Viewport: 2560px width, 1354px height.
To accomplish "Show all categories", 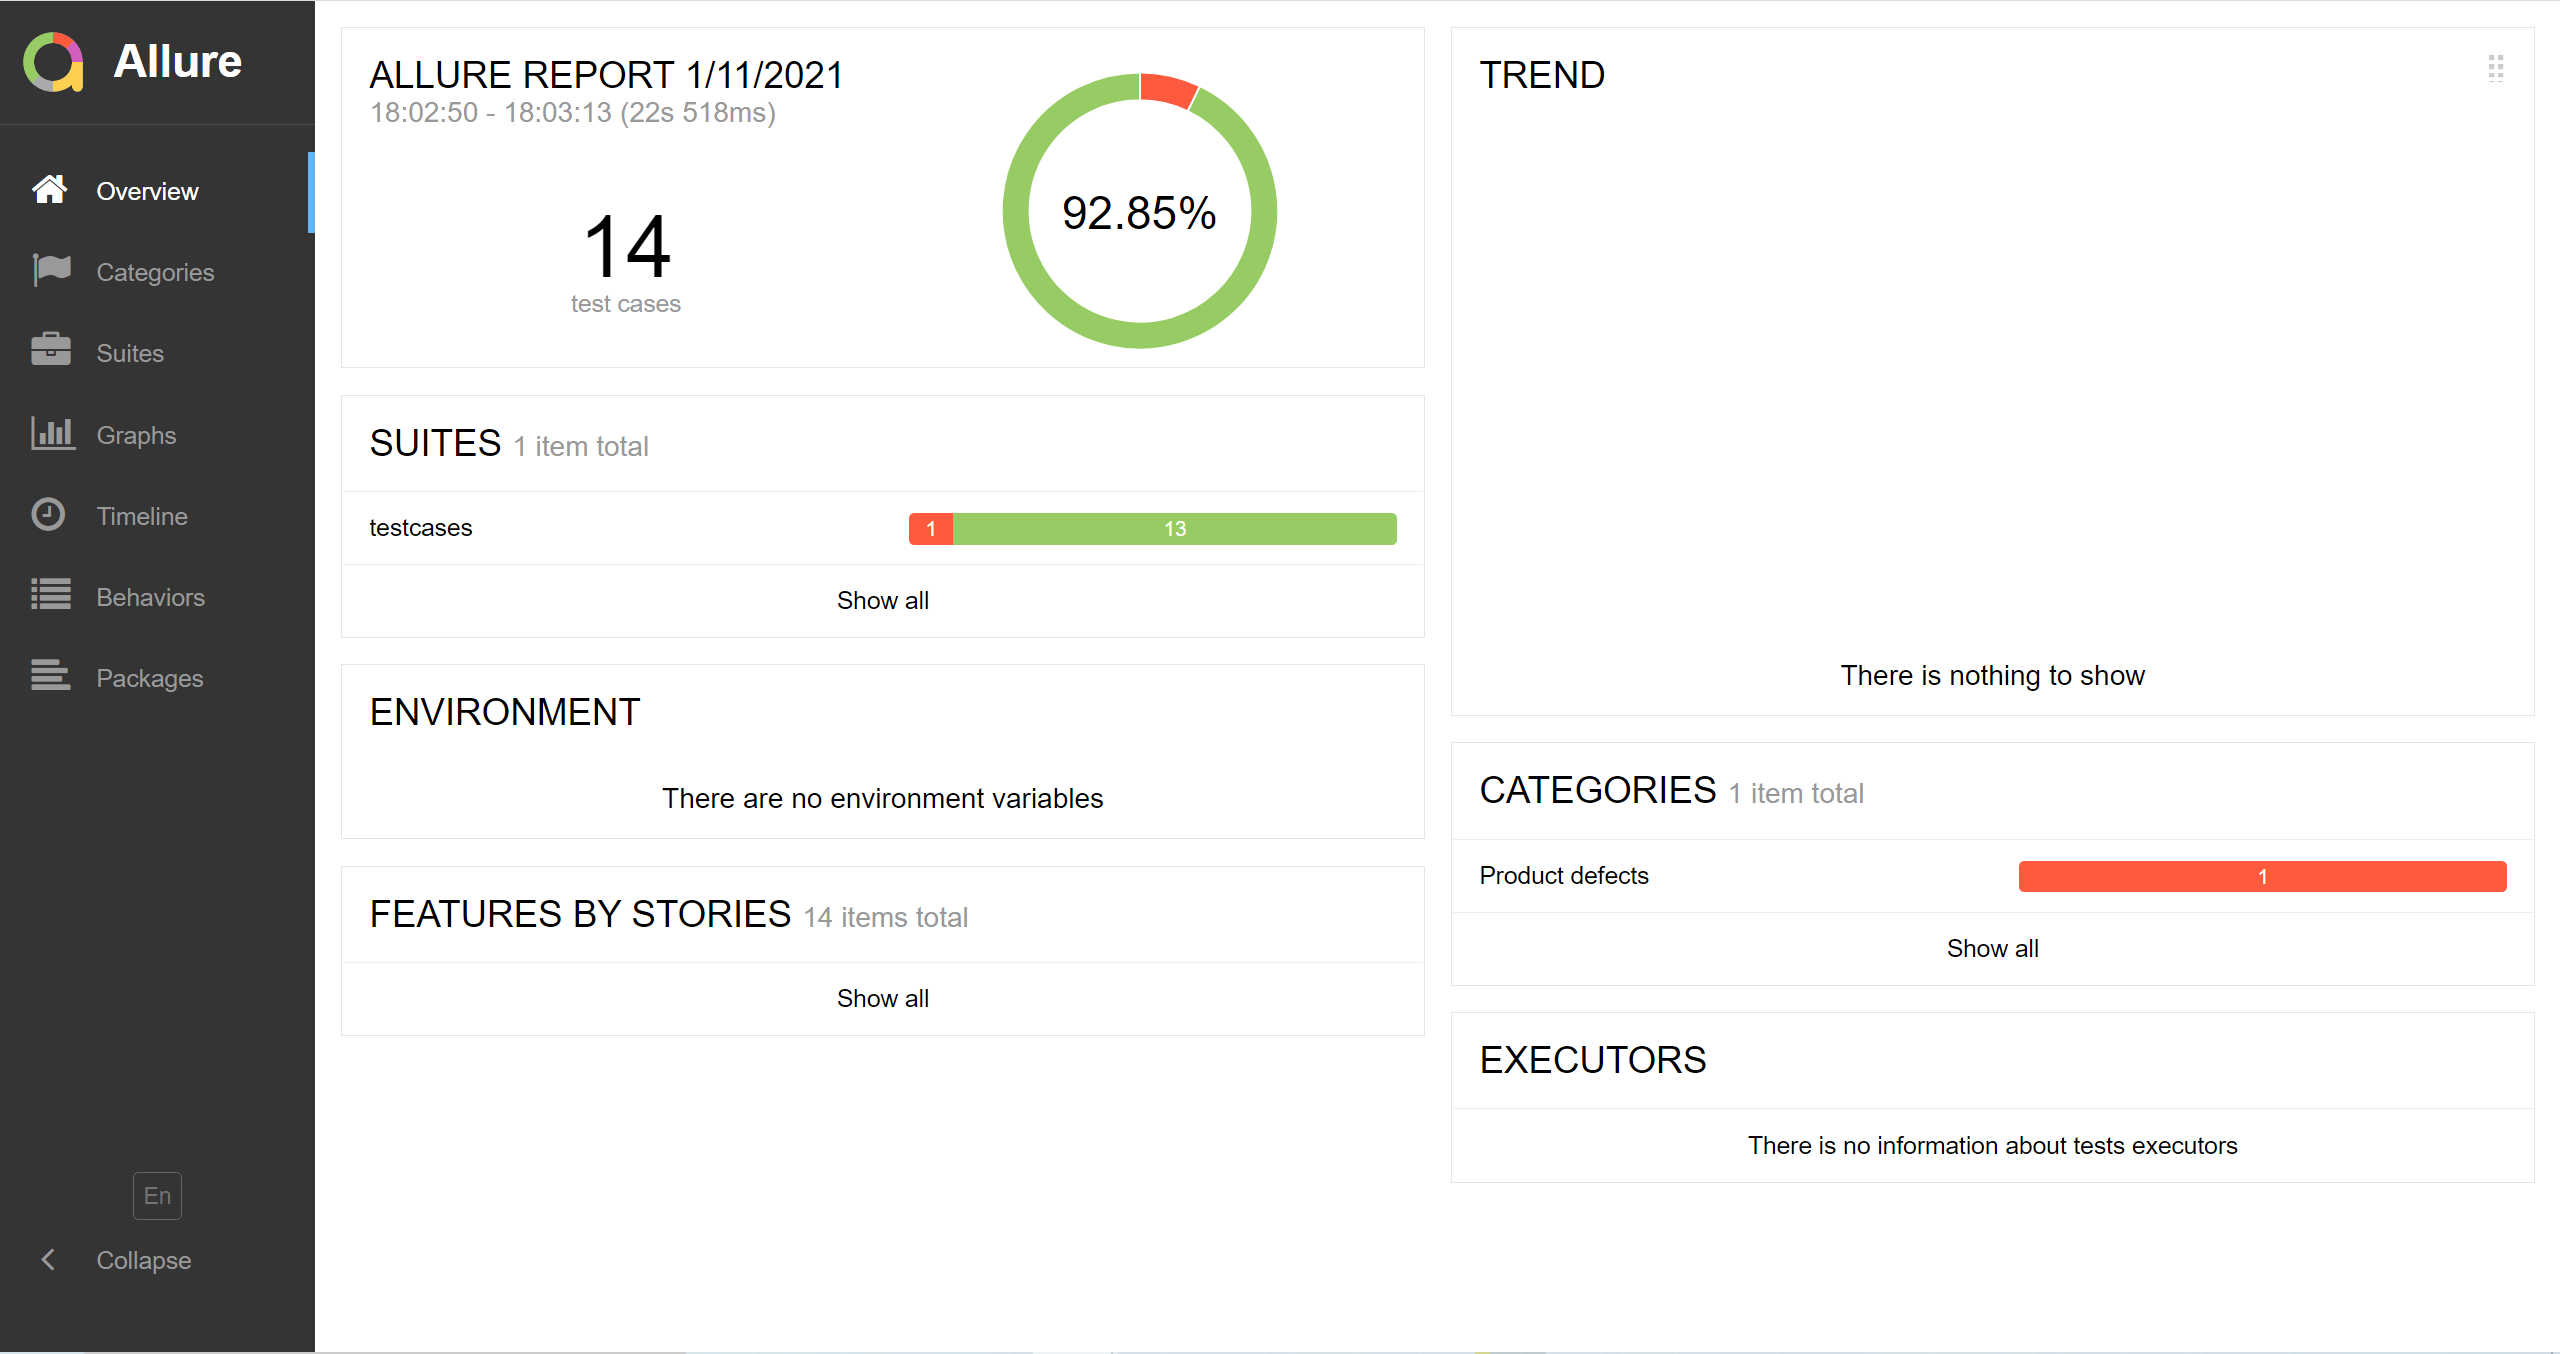I will [1992, 948].
